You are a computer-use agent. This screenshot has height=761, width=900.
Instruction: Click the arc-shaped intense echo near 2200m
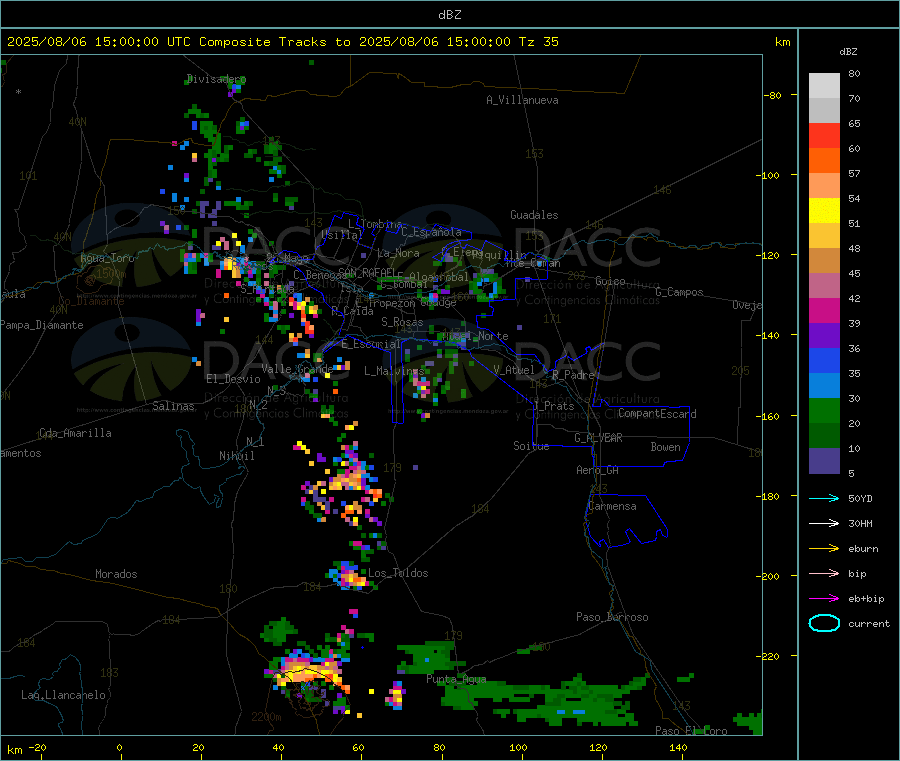point(309,673)
